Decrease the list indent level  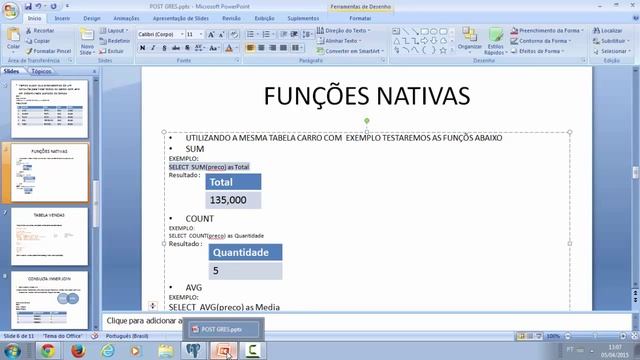(284, 35)
